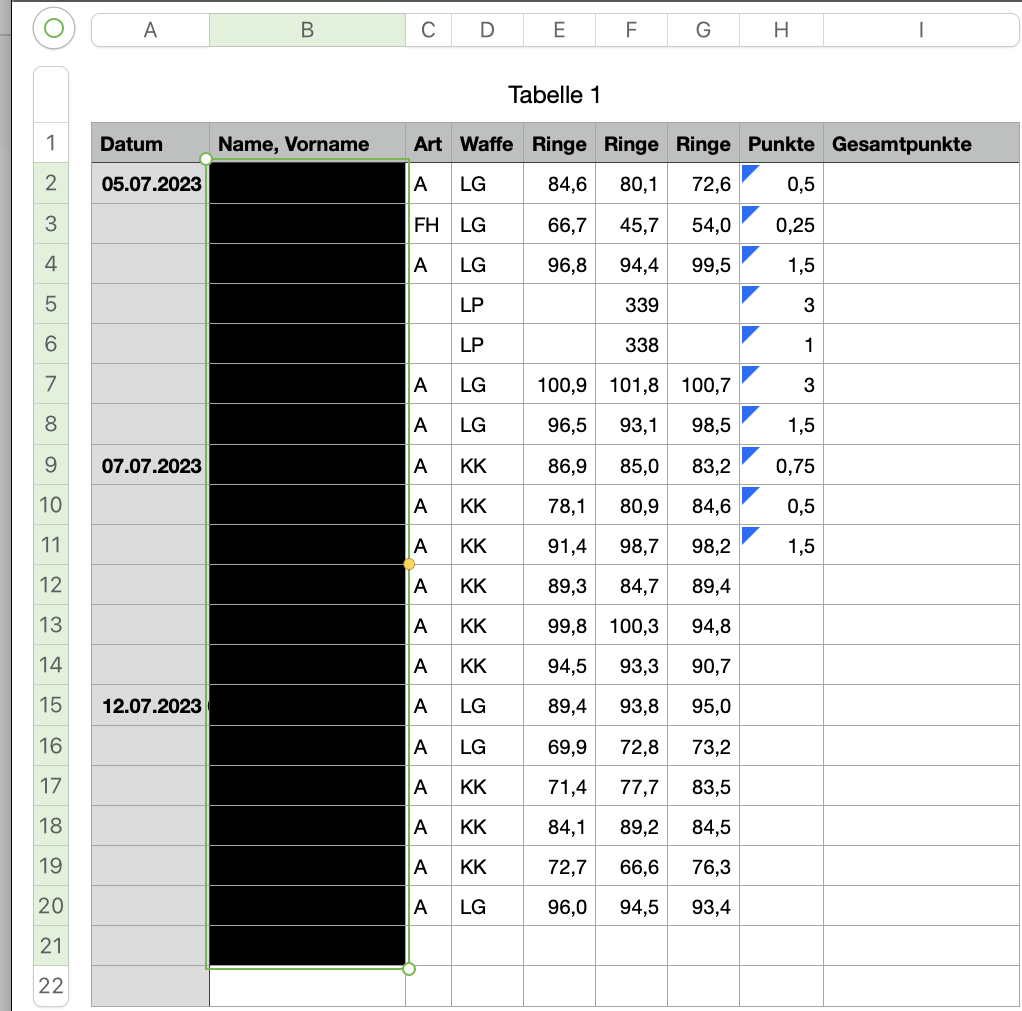Select 'LG' Waffe cell in row 20
Image resolution: width=1022 pixels, height=1011 pixels.
488,906
